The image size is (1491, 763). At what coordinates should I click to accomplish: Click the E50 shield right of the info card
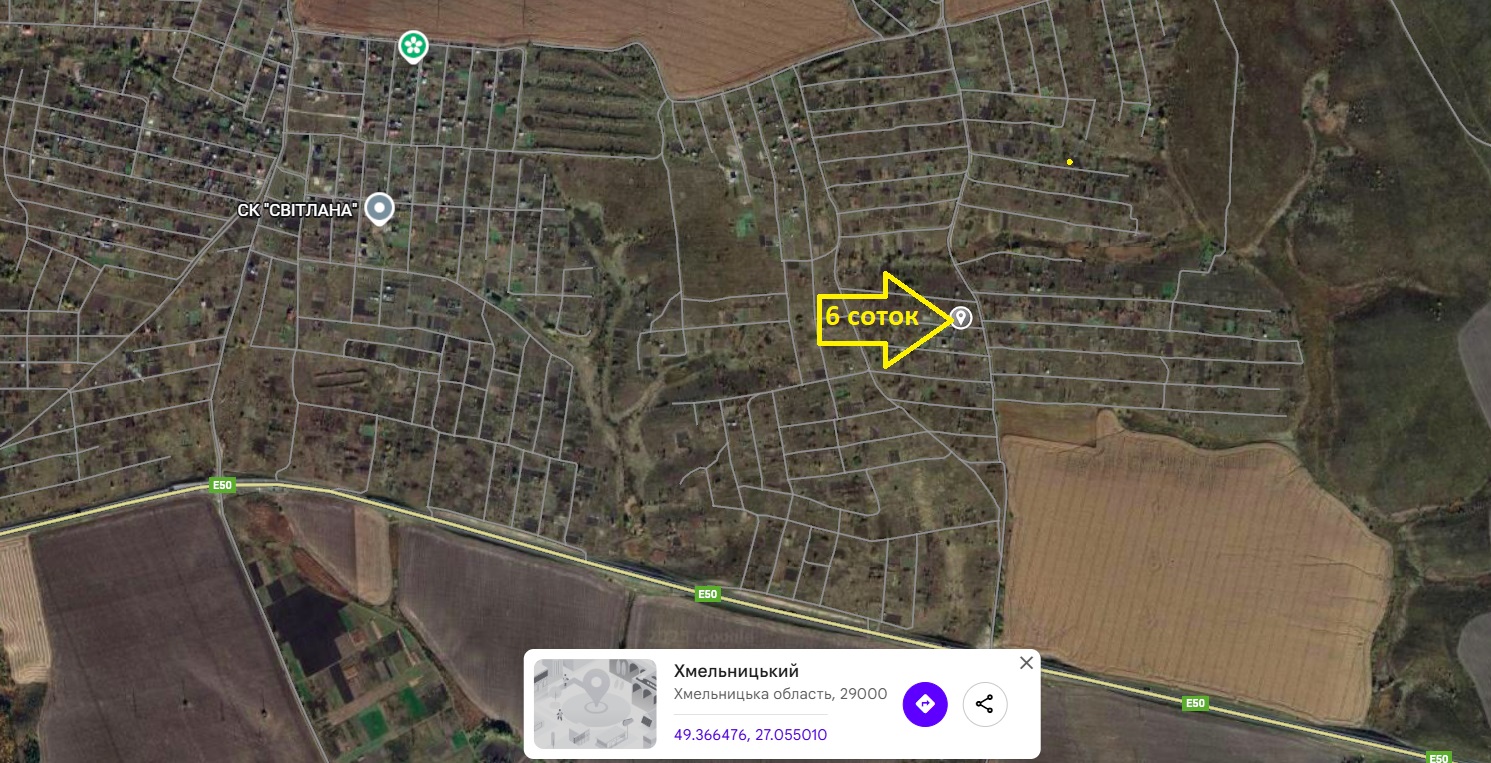(1195, 703)
